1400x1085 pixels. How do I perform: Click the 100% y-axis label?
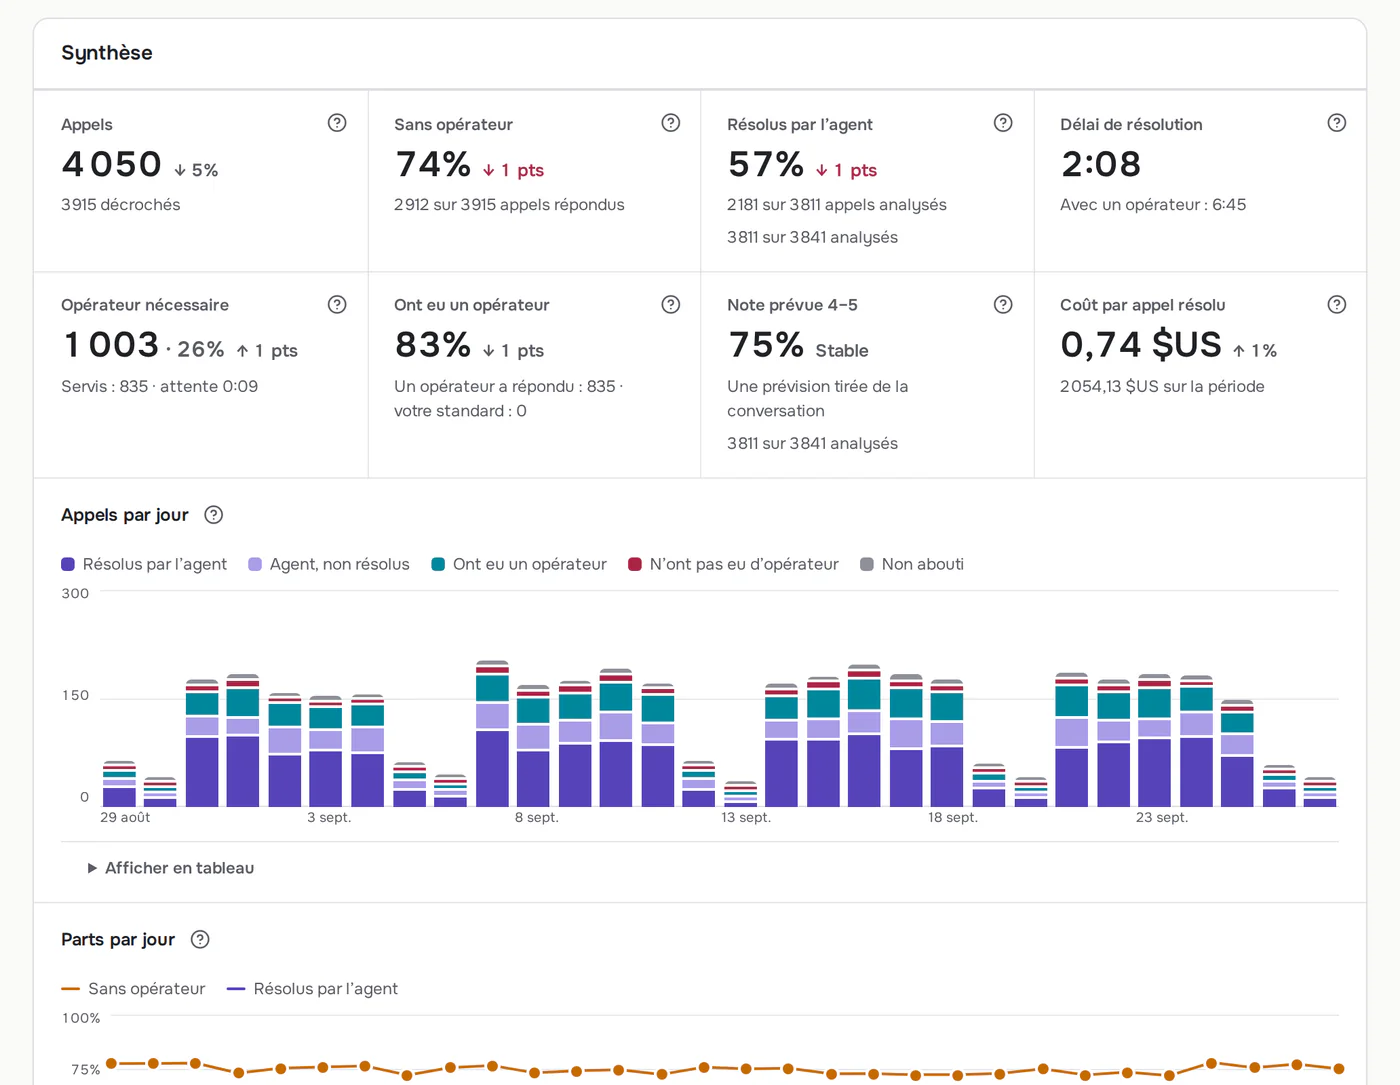[81, 1018]
